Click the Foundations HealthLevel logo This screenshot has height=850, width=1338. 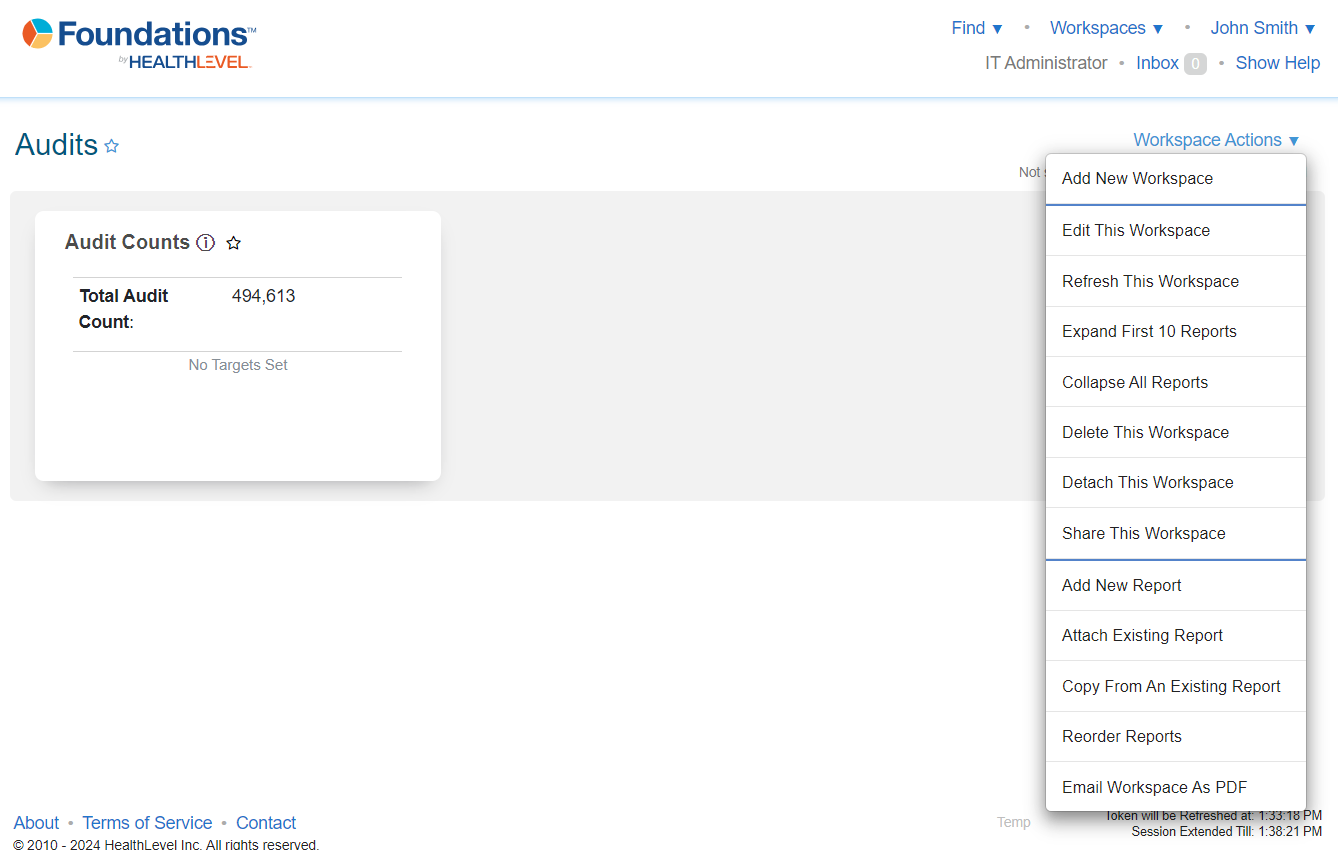(x=139, y=44)
